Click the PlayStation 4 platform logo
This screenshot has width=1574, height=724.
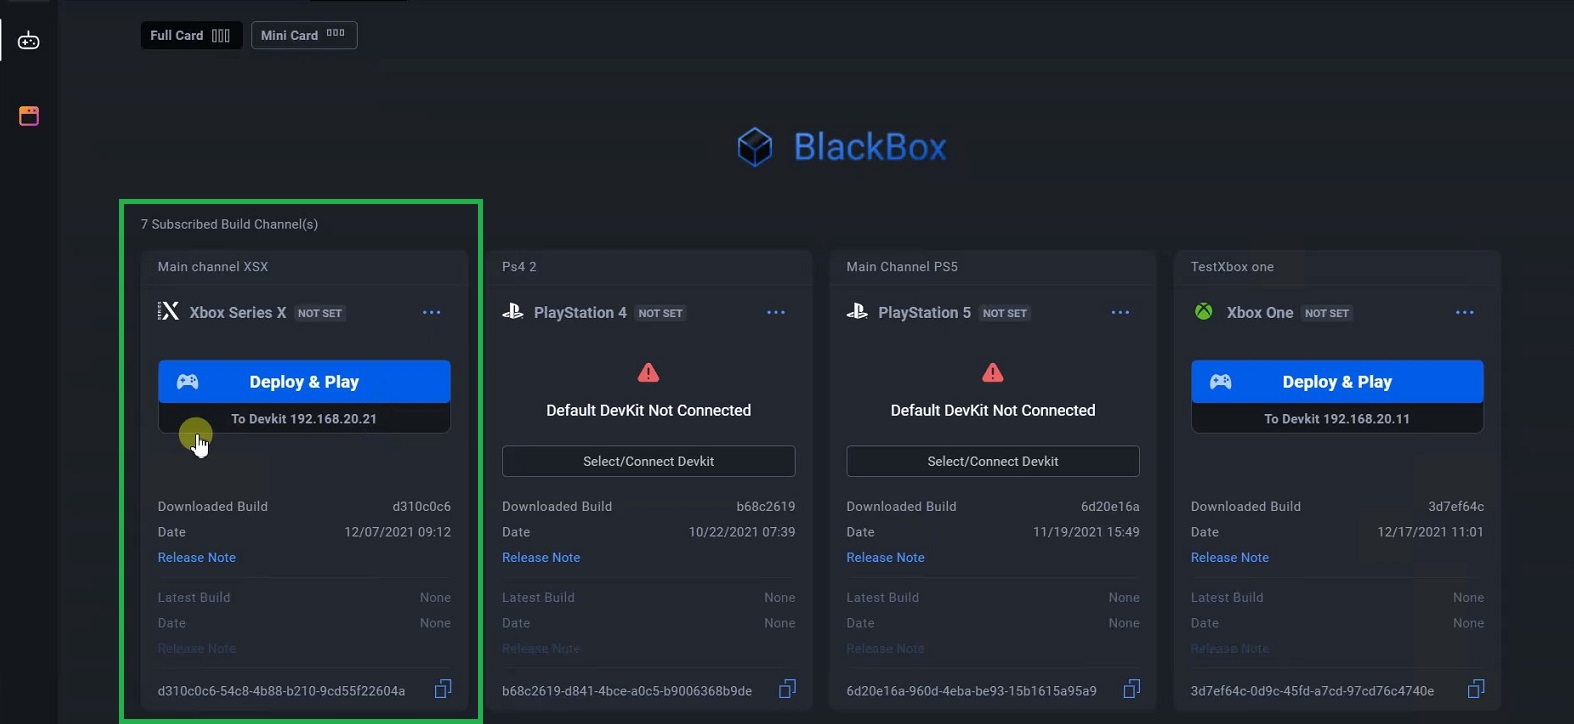513,312
